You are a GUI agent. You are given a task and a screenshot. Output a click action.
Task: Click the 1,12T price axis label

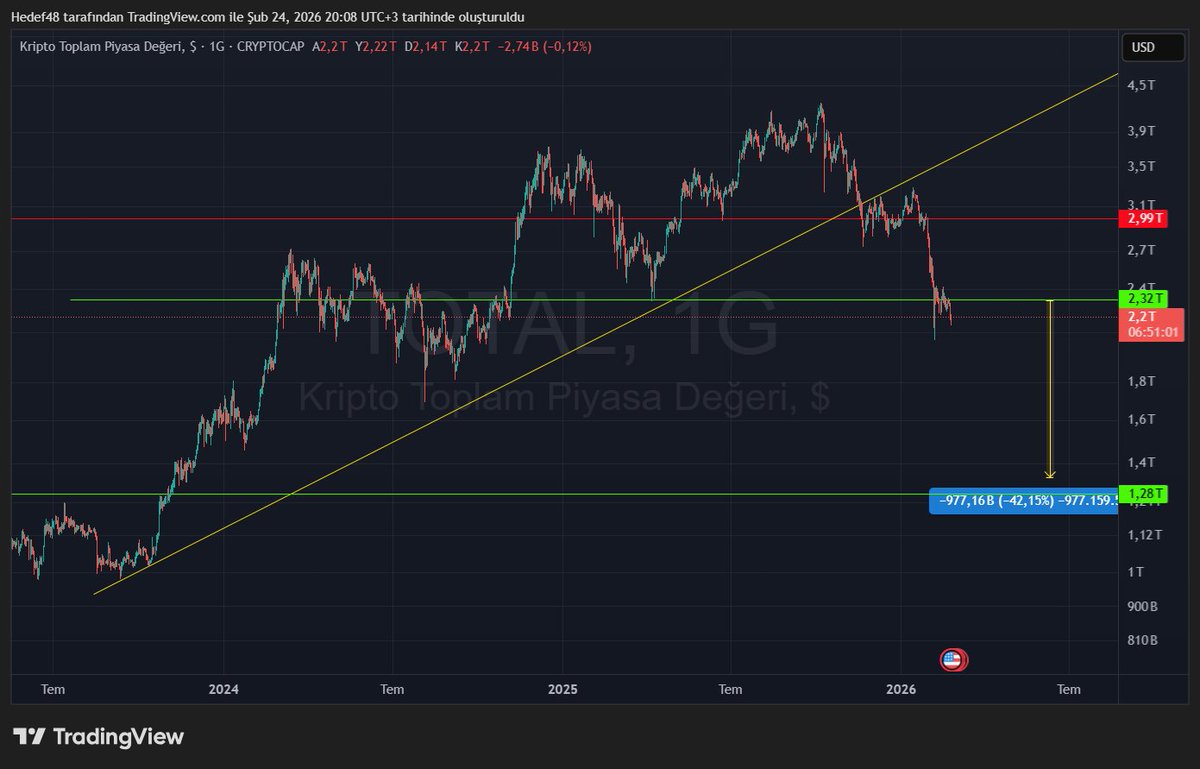point(1145,535)
